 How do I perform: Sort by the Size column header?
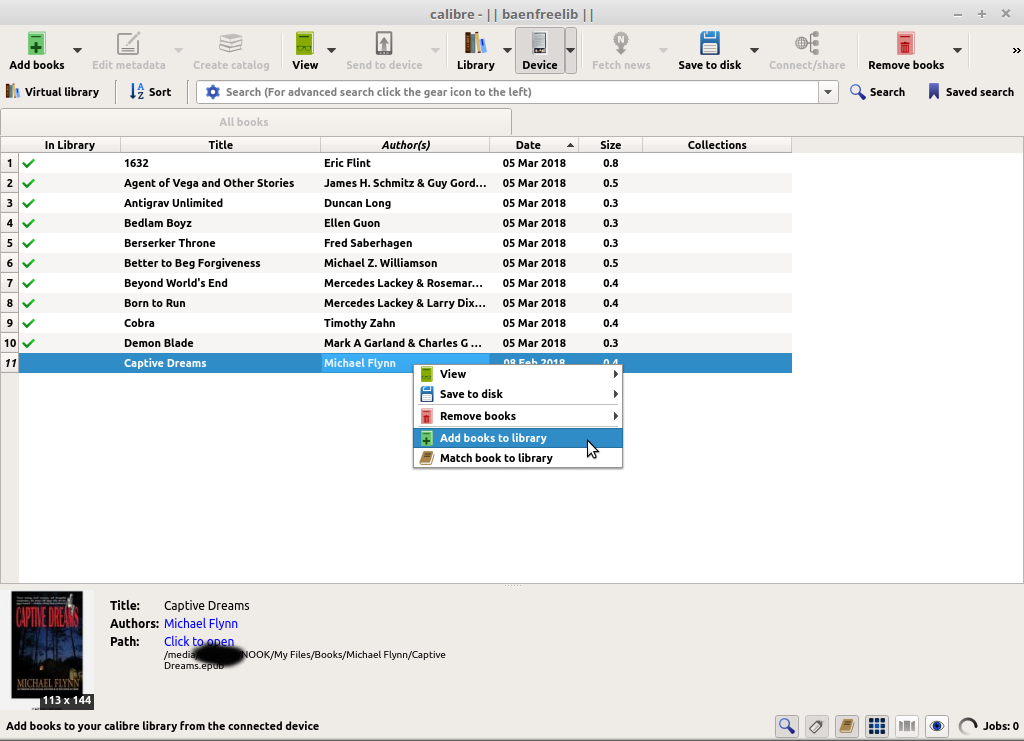611,145
